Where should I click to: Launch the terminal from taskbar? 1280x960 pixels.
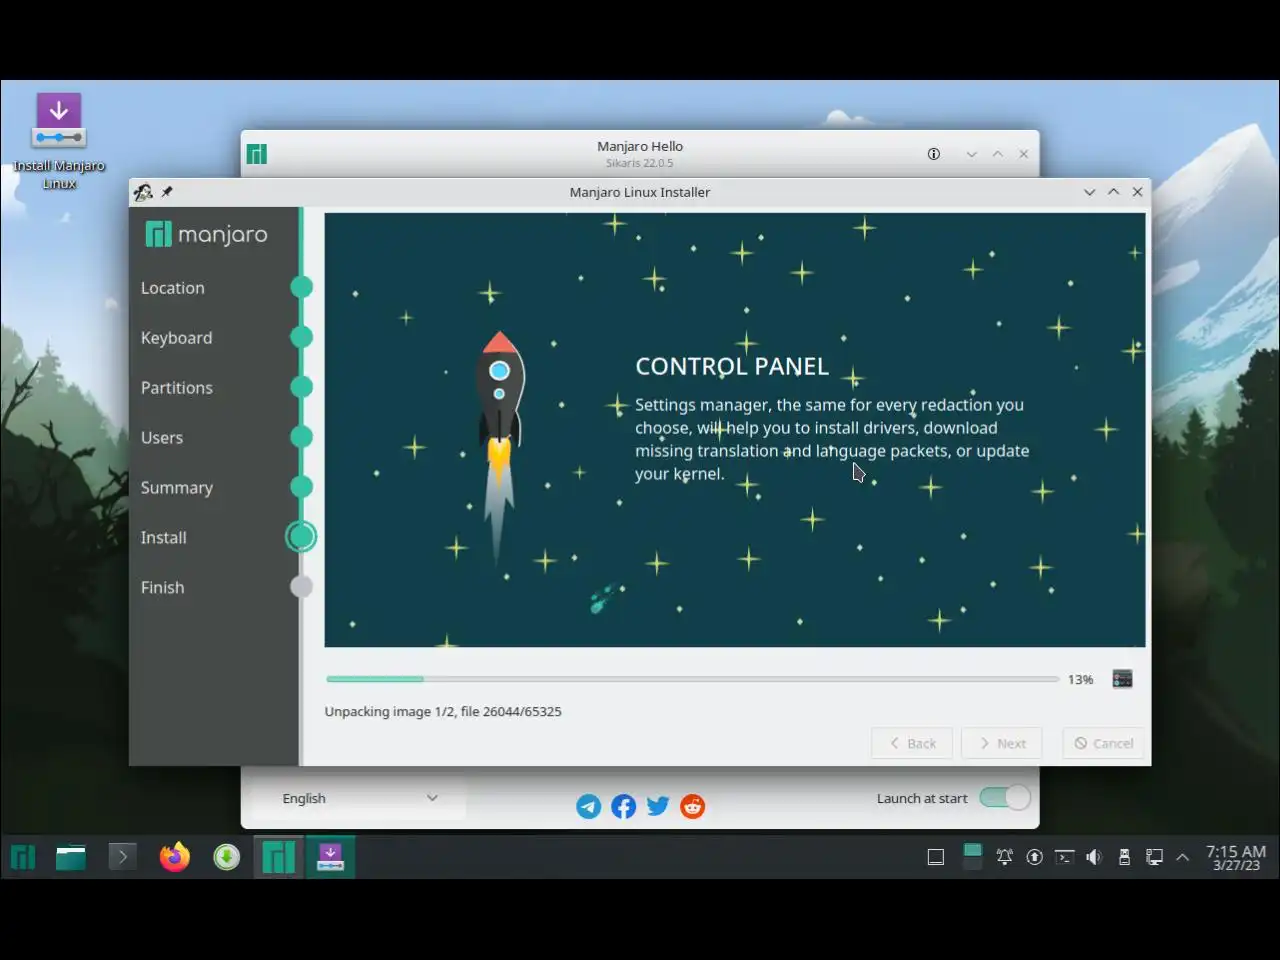122,857
